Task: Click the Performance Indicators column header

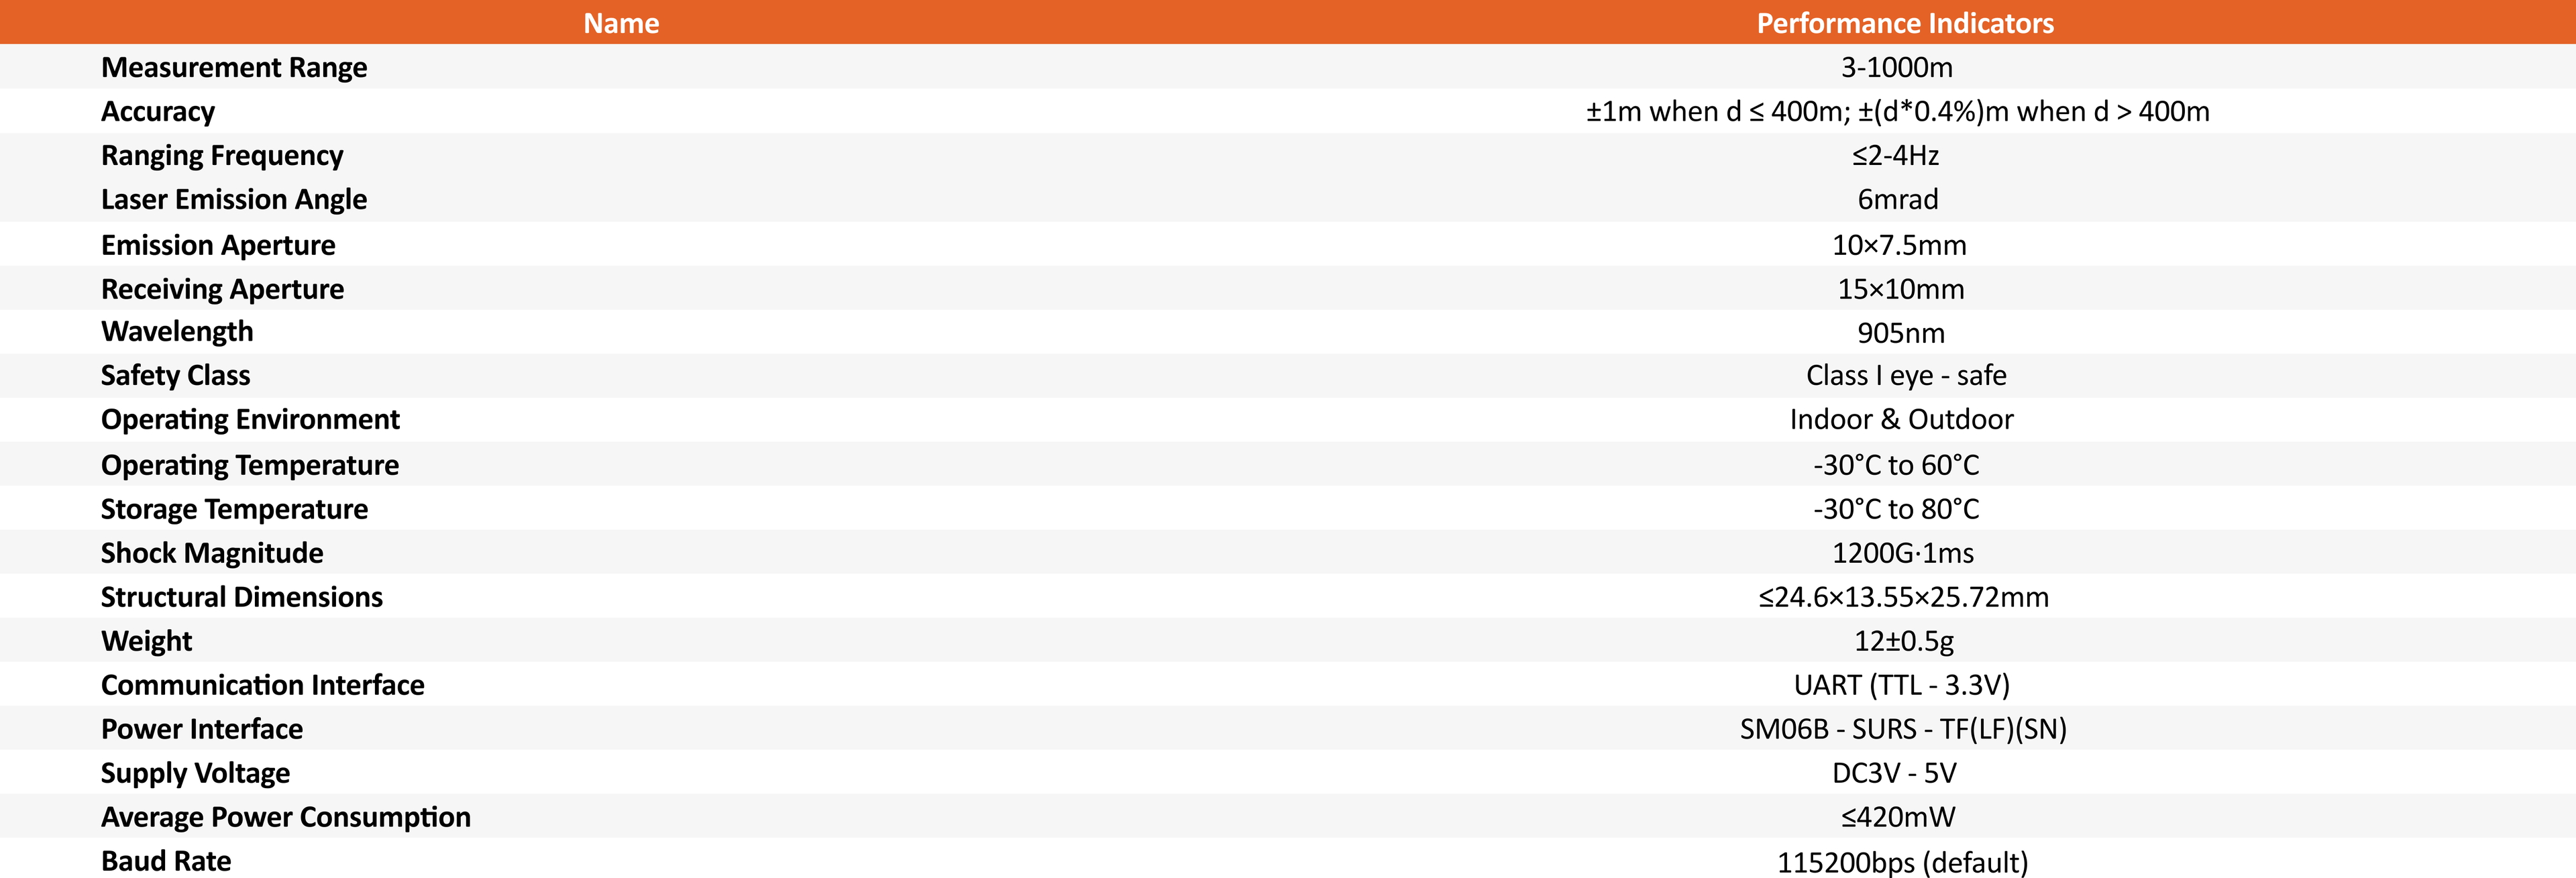Action: (1904, 23)
